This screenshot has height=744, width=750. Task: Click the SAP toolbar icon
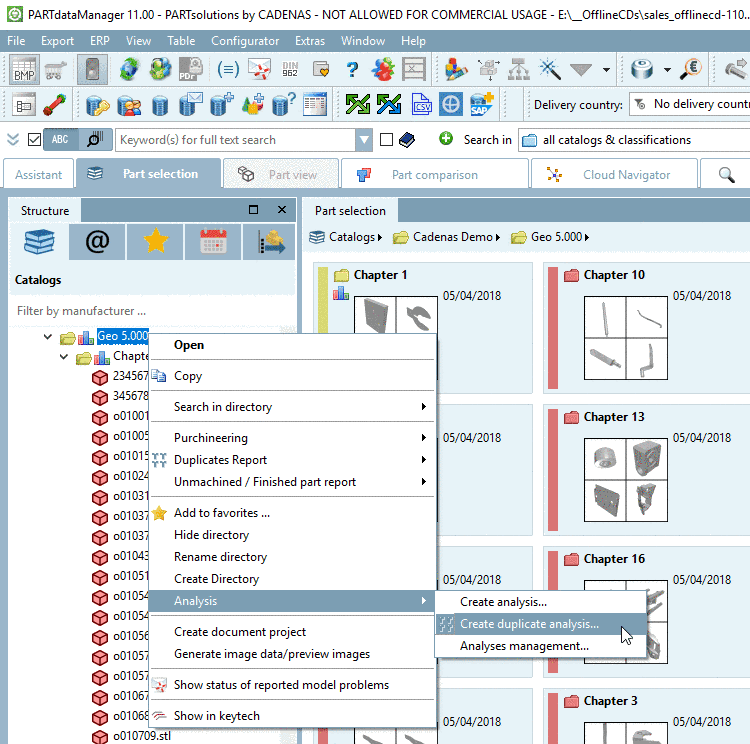pyautogui.click(x=483, y=104)
